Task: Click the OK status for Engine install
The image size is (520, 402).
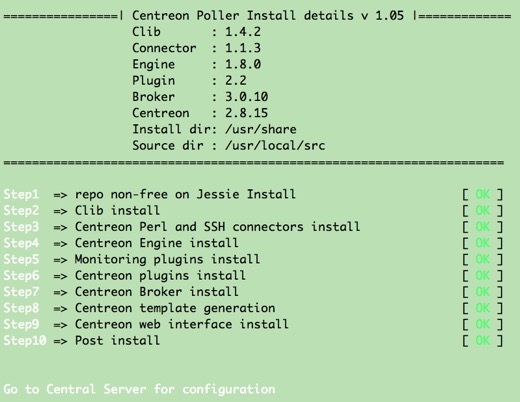Action: (x=483, y=243)
